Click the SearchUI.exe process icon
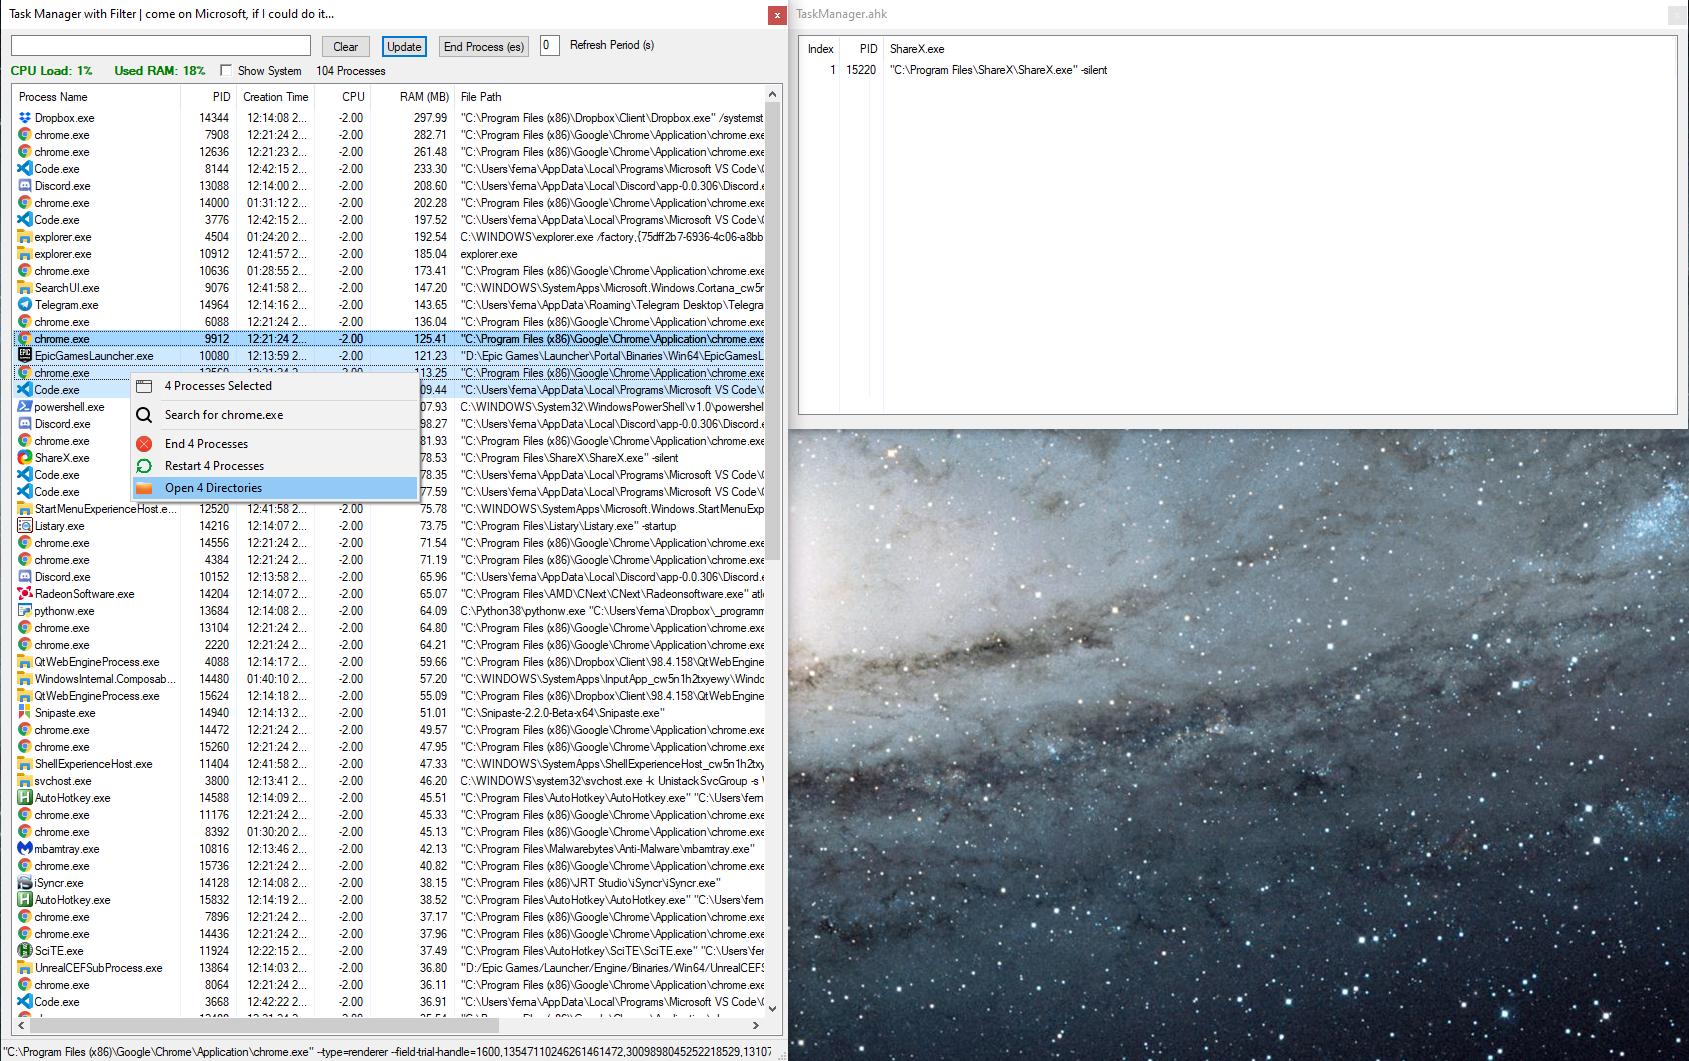1689x1061 pixels. (x=25, y=288)
